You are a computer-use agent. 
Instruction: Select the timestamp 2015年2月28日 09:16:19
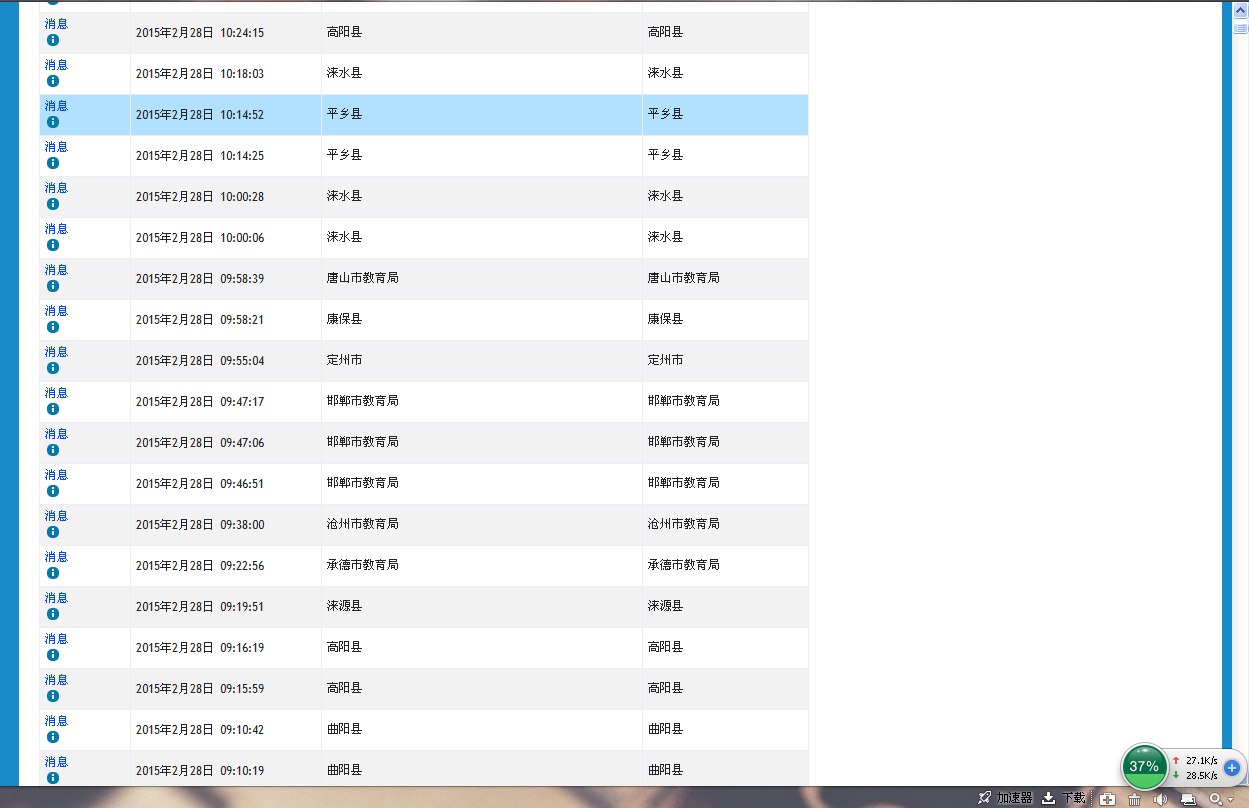tap(200, 648)
